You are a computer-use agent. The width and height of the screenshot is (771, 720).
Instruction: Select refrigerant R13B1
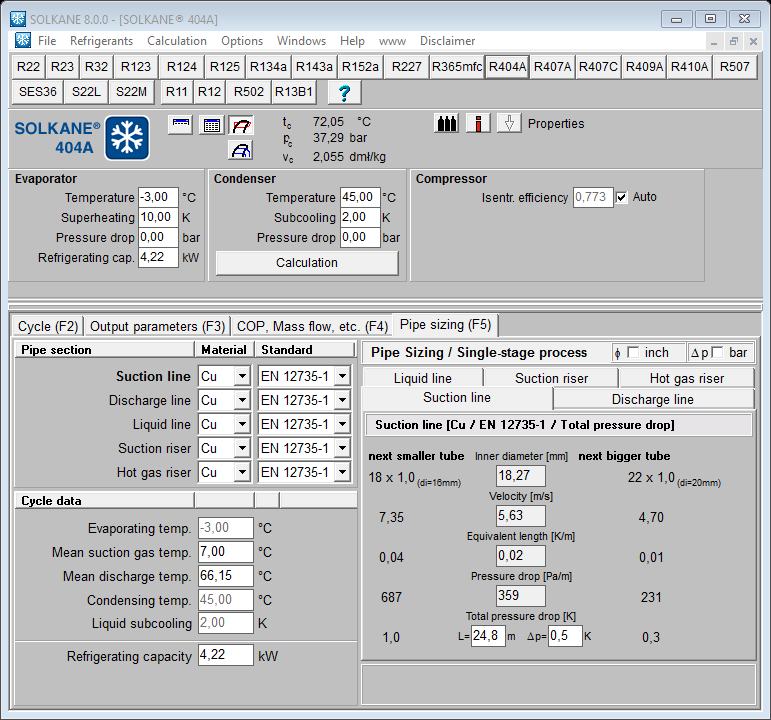pos(294,92)
